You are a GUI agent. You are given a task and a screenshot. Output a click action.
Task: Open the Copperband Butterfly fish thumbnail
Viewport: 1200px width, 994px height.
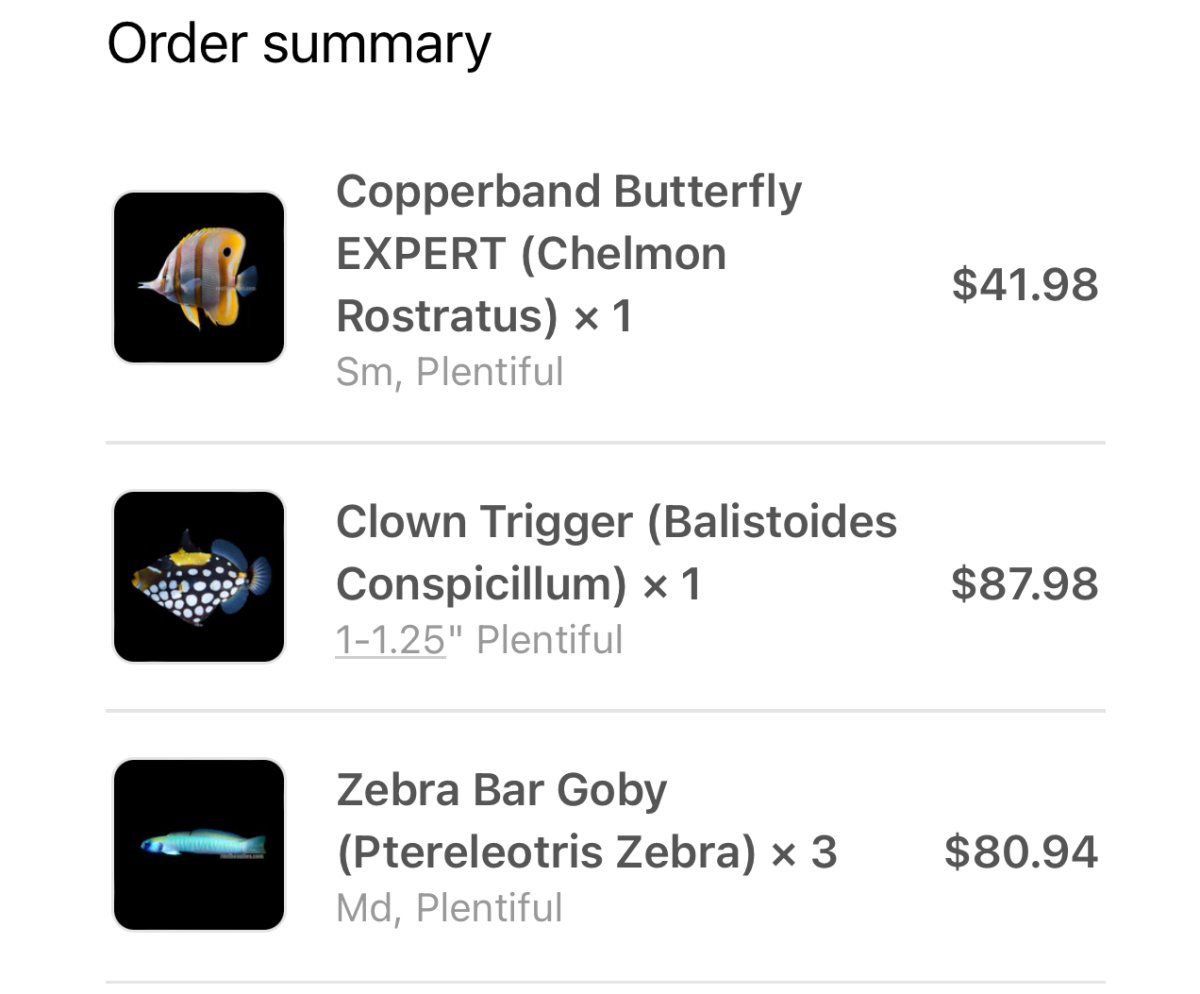point(199,277)
